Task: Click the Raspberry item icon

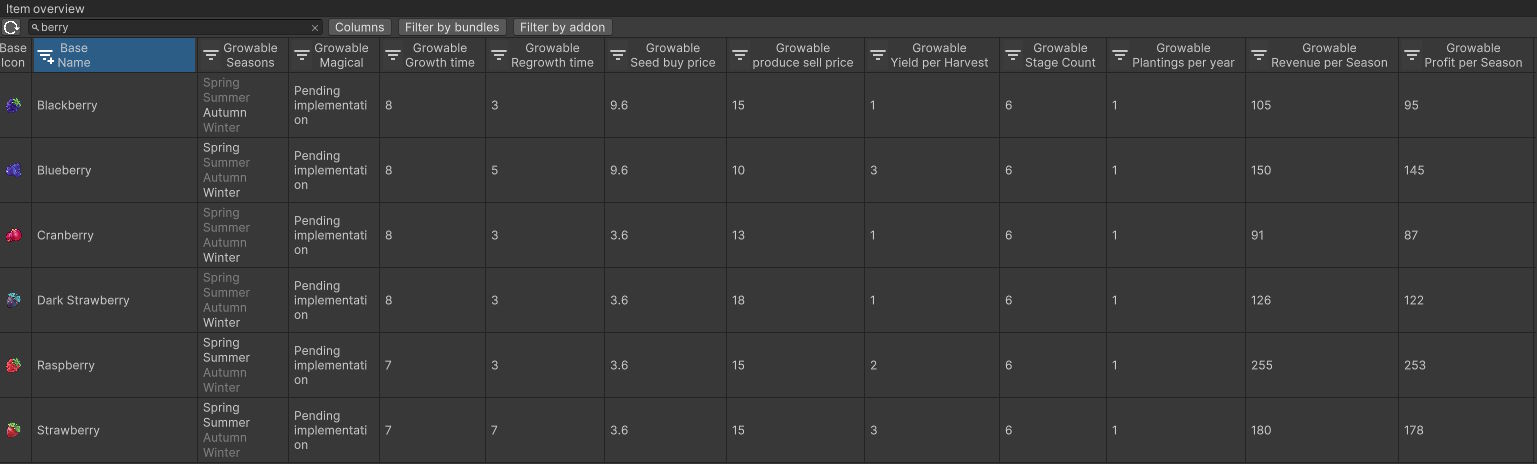Action: (x=13, y=365)
